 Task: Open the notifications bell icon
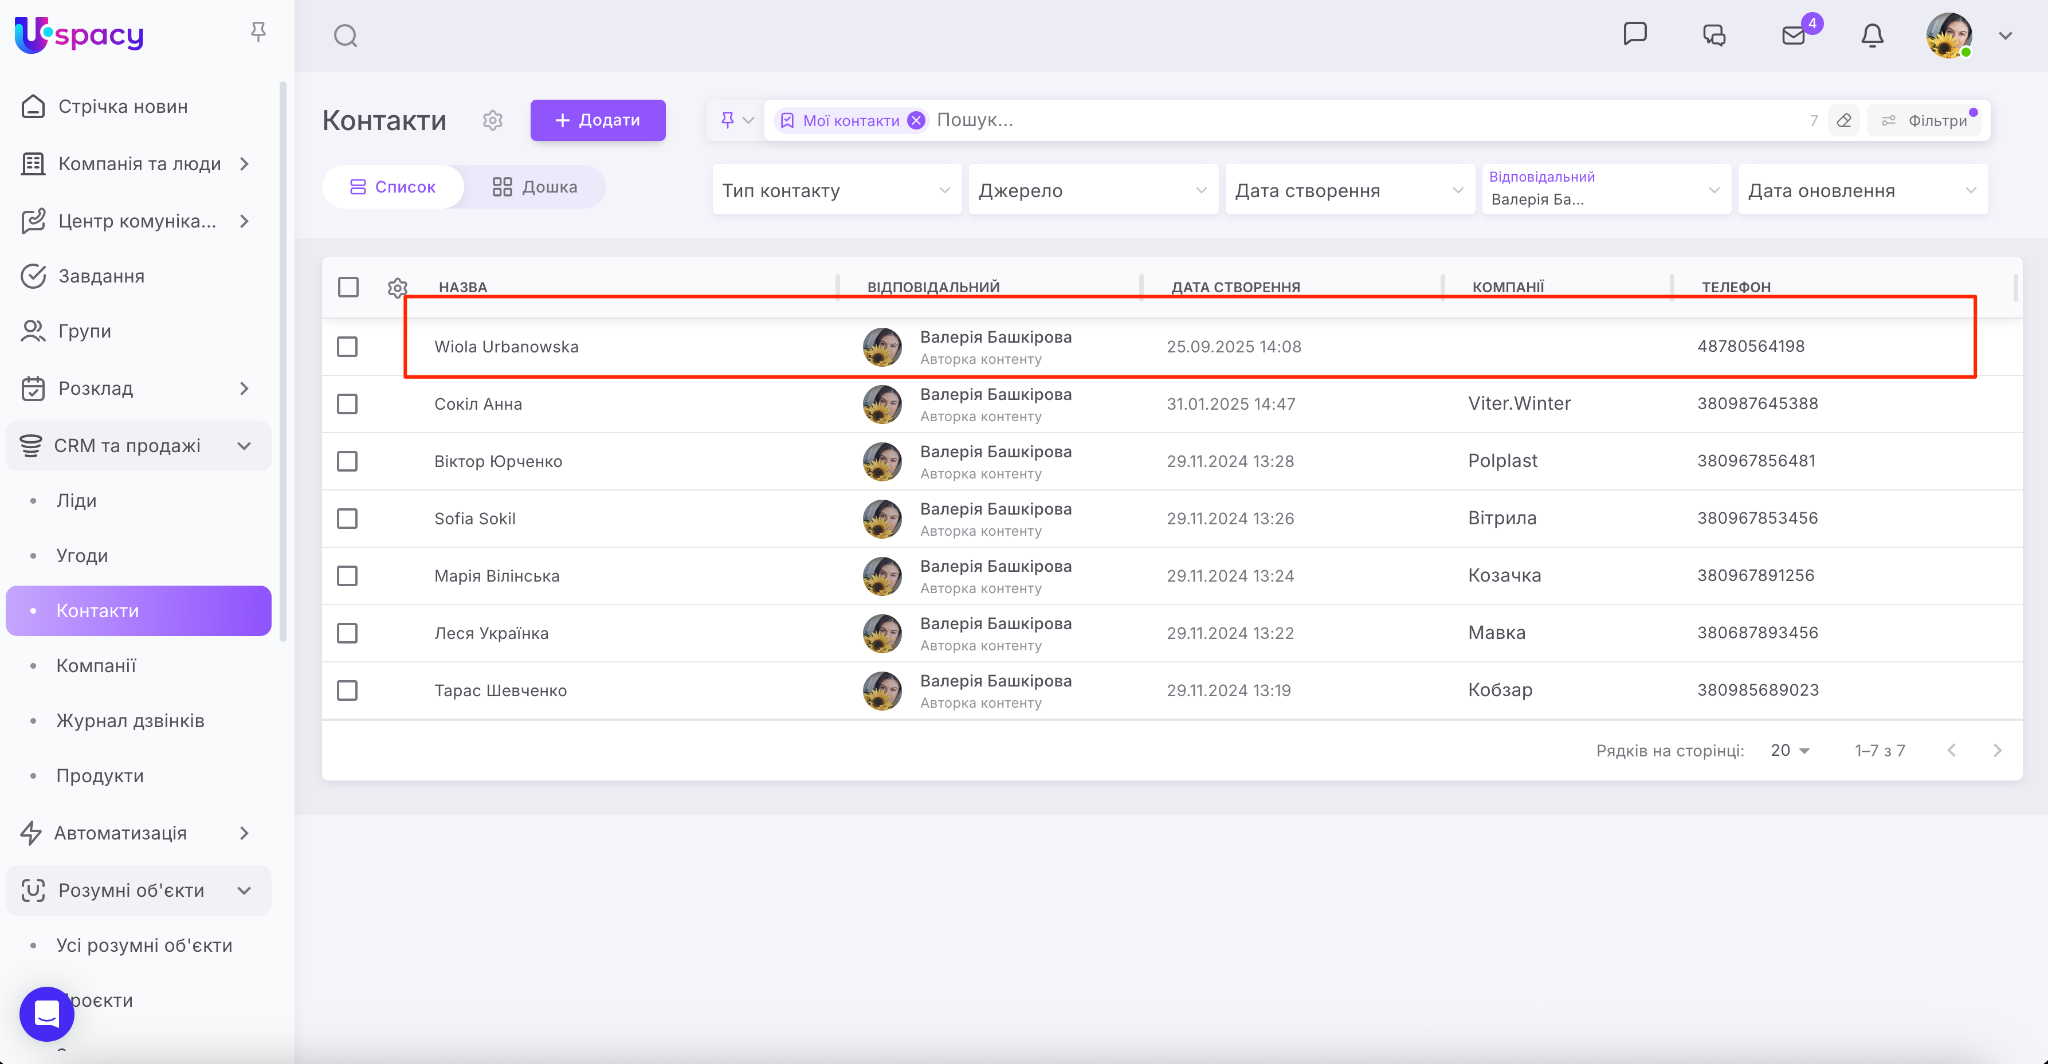click(x=1872, y=36)
